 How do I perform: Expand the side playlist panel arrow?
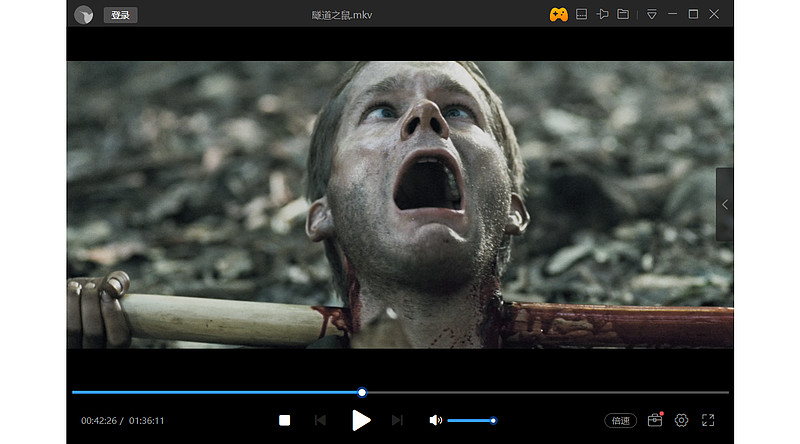point(724,204)
